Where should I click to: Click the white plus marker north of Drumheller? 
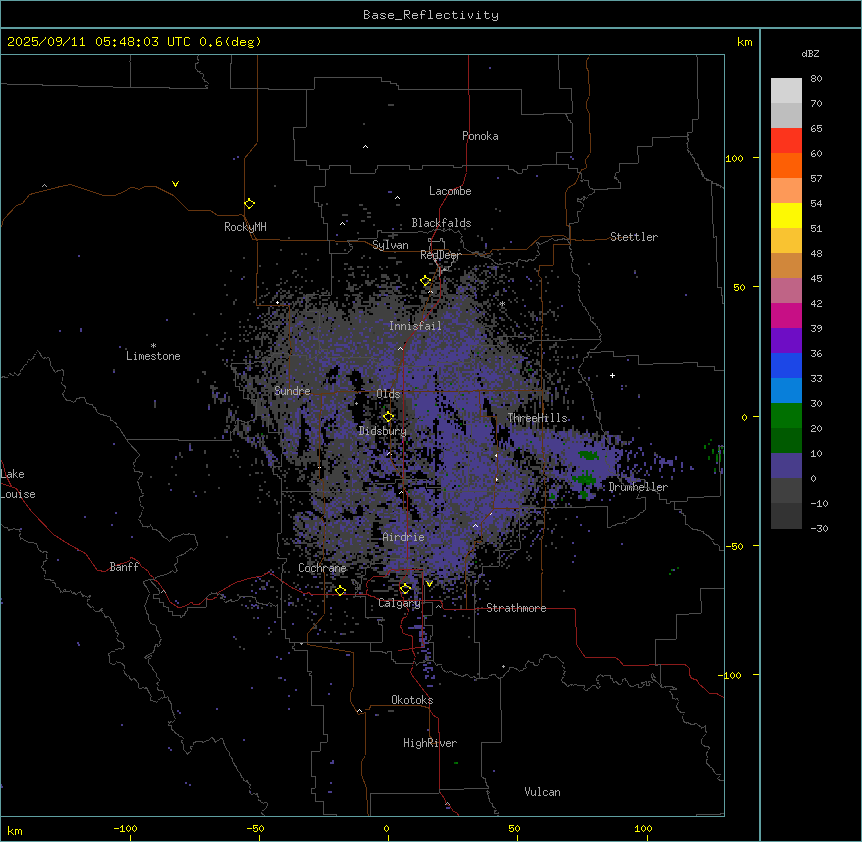tap(612, 375)
